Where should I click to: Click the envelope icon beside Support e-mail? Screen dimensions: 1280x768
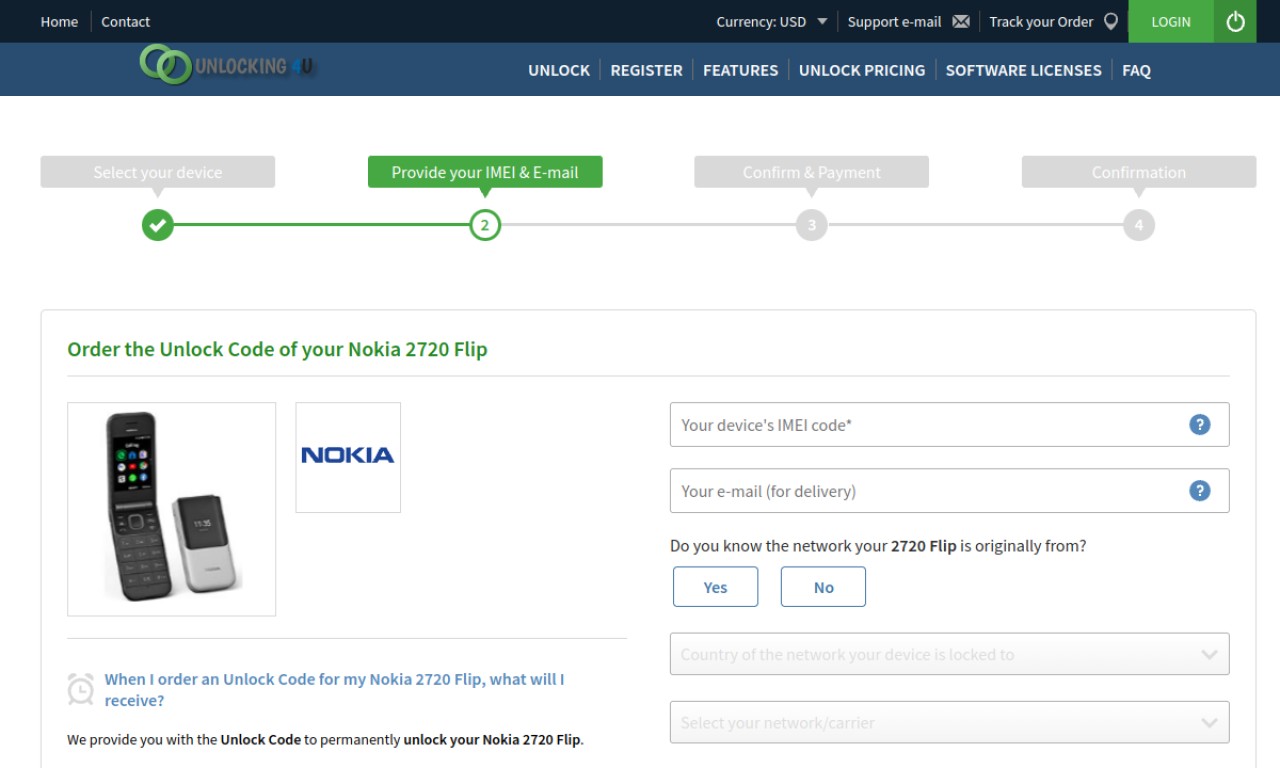pos(961,21)
